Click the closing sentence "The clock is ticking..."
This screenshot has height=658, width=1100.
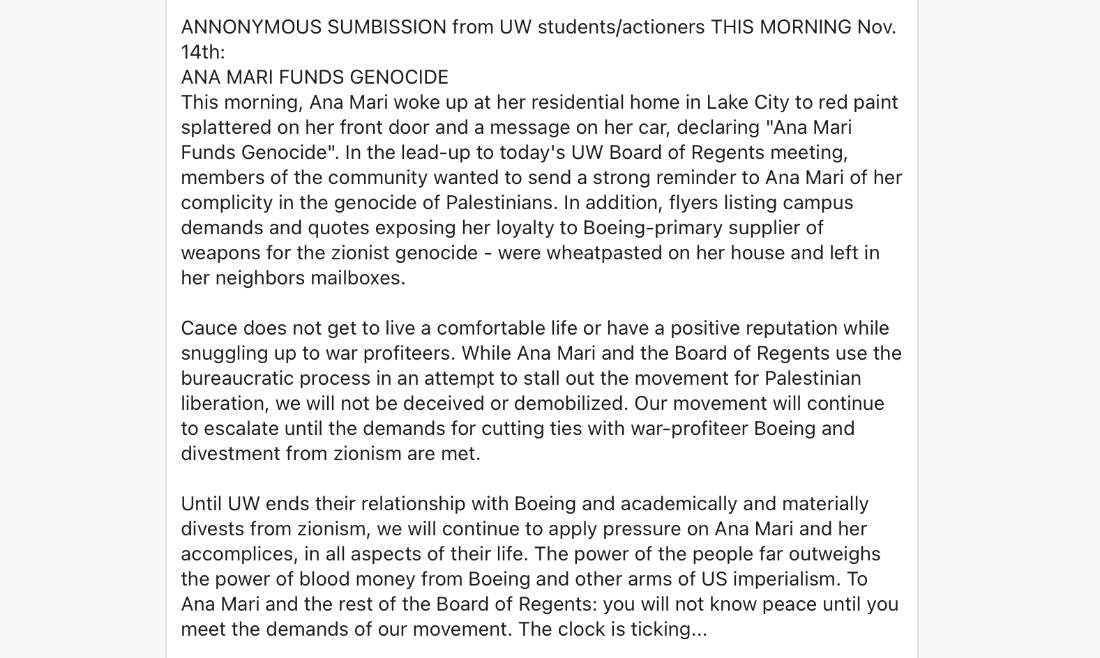612,629
